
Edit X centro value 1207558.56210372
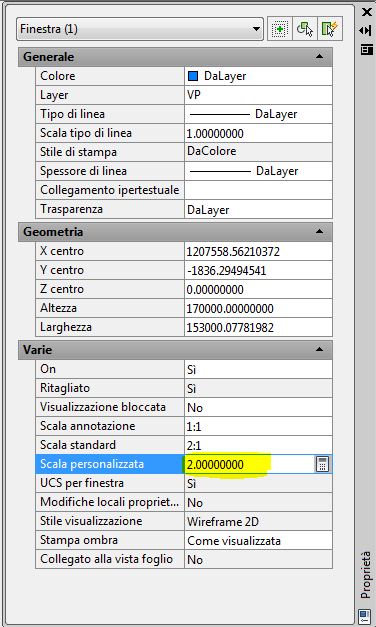coord(258,251)
